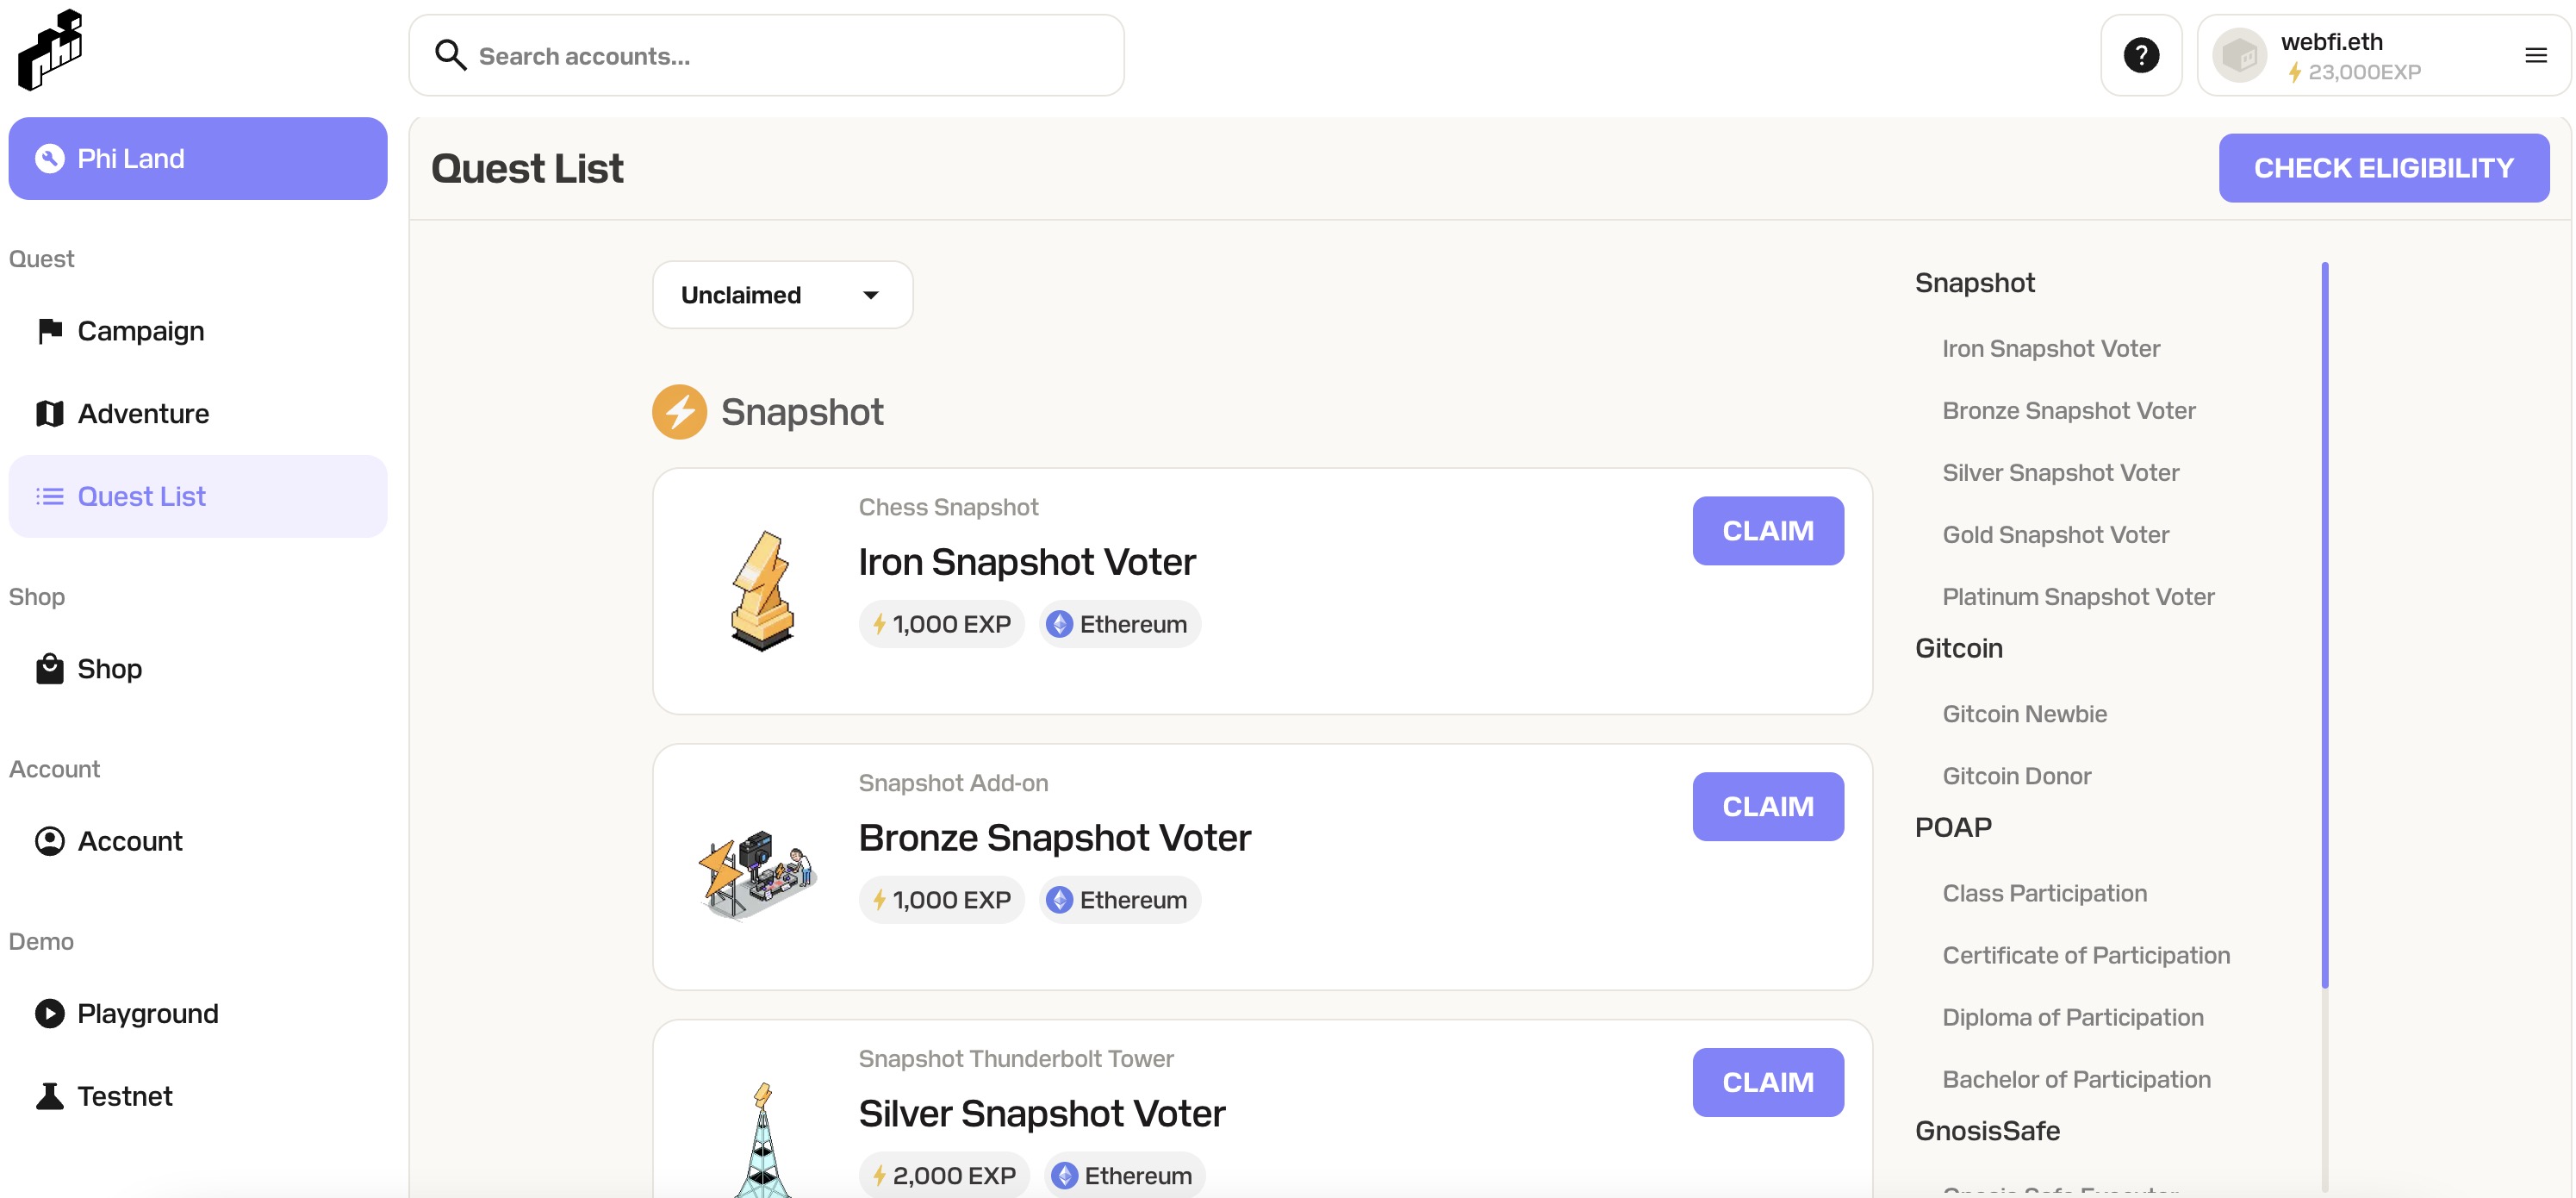Select the Quest List sidebar item

click(x=198, y=496)
